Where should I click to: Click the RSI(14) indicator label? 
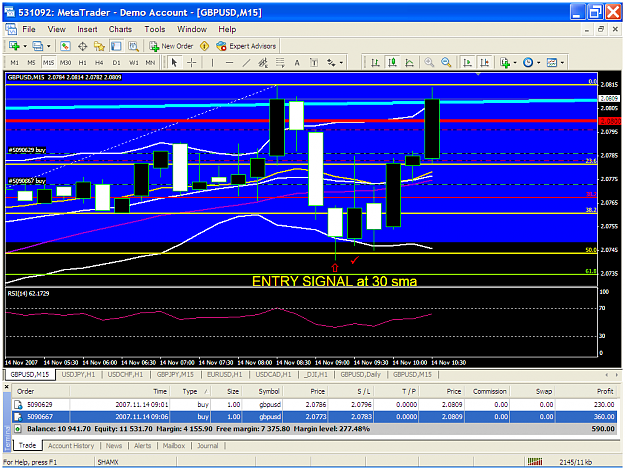[x=28, y=293]
